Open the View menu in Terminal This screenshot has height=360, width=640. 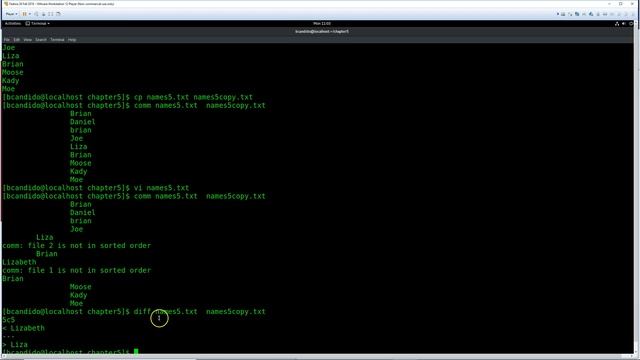click(28, 40)
